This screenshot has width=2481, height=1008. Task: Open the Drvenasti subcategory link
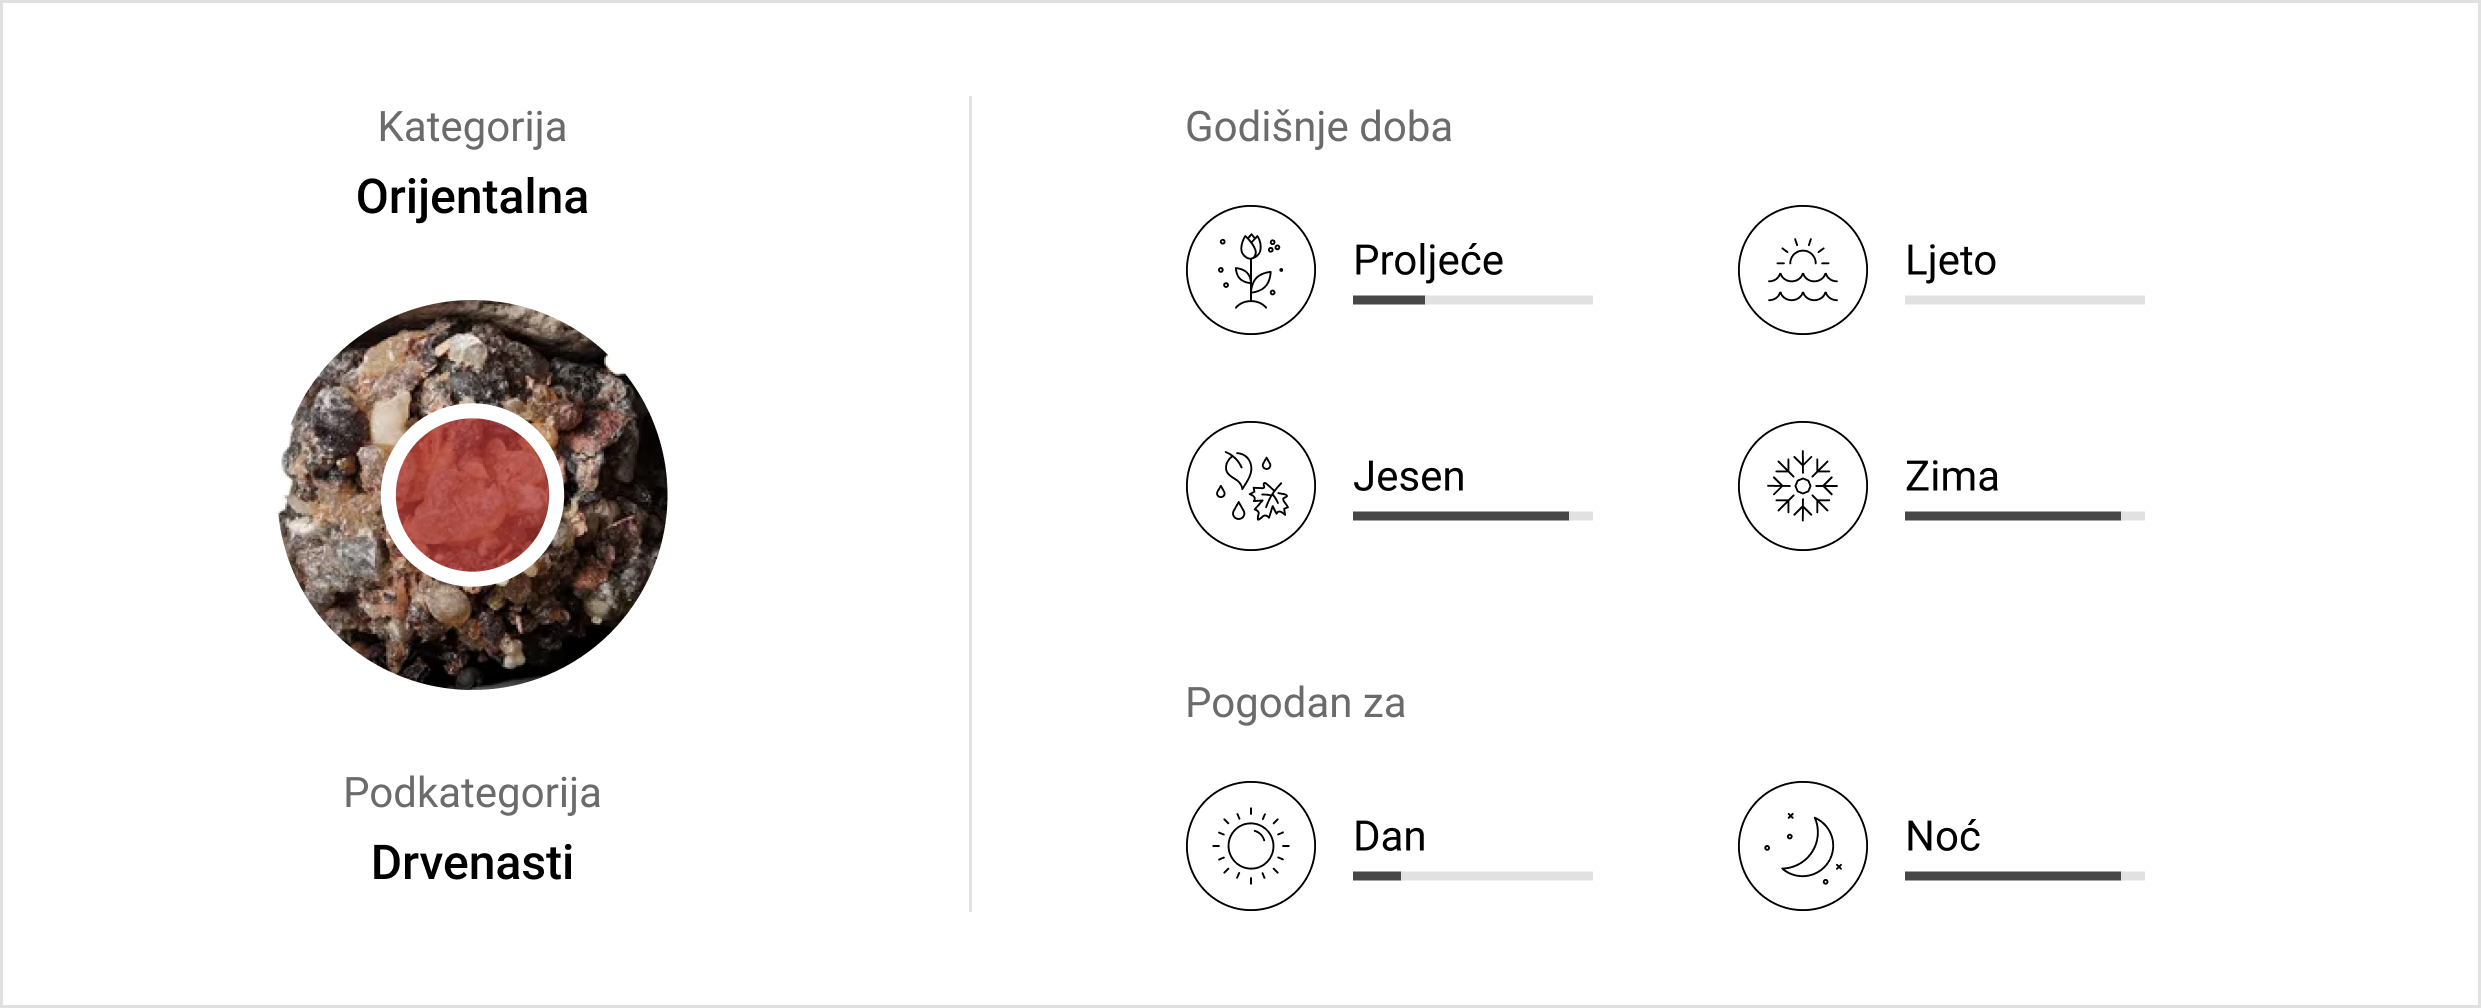(x=472, y=863)
